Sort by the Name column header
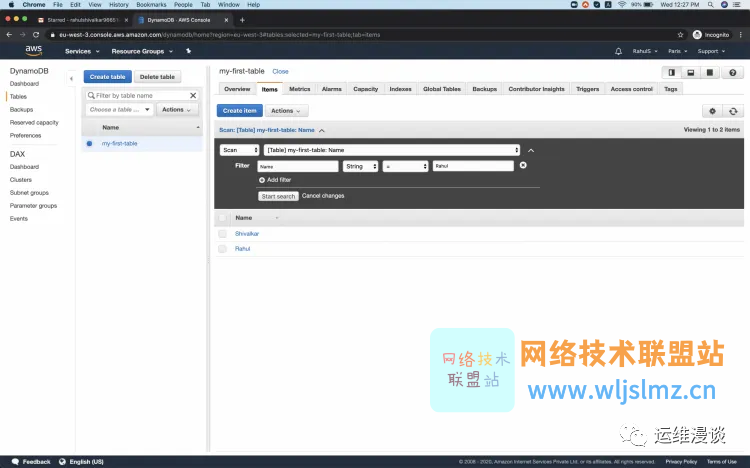Viewport: 750px width, 468px height. click(x=244, y=218)
